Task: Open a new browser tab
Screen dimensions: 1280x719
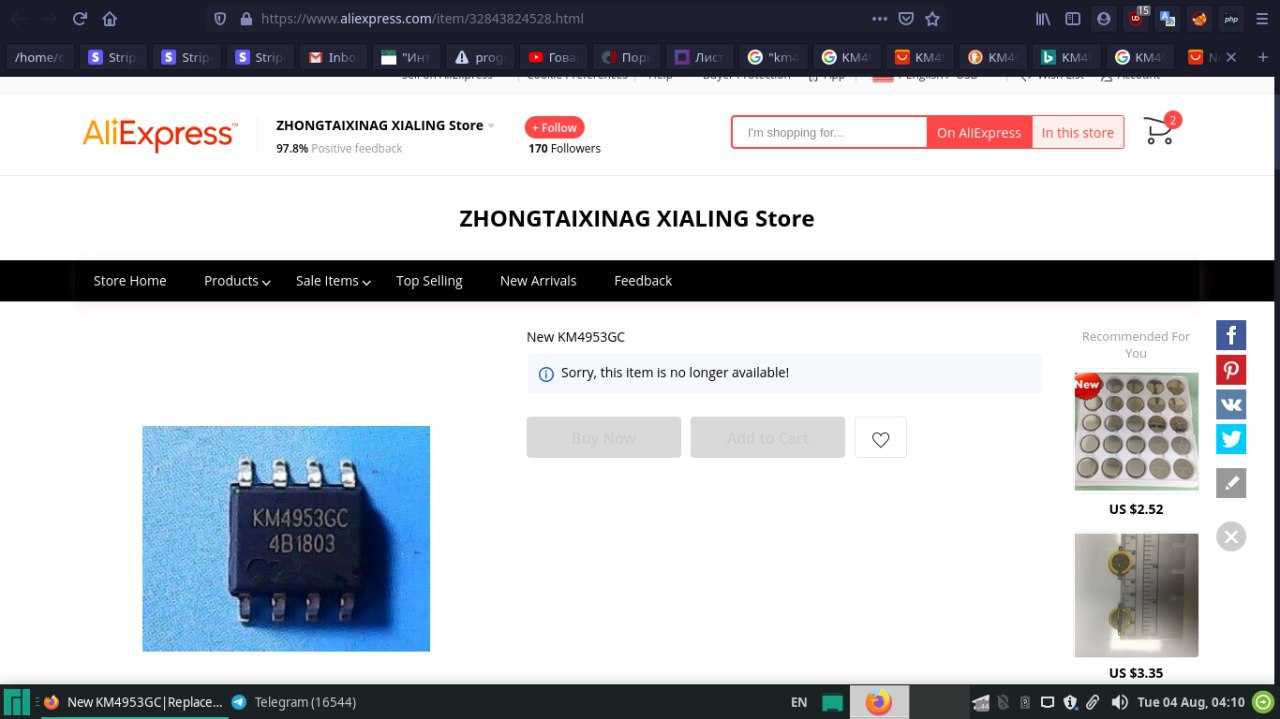Action: (1263, 57)
